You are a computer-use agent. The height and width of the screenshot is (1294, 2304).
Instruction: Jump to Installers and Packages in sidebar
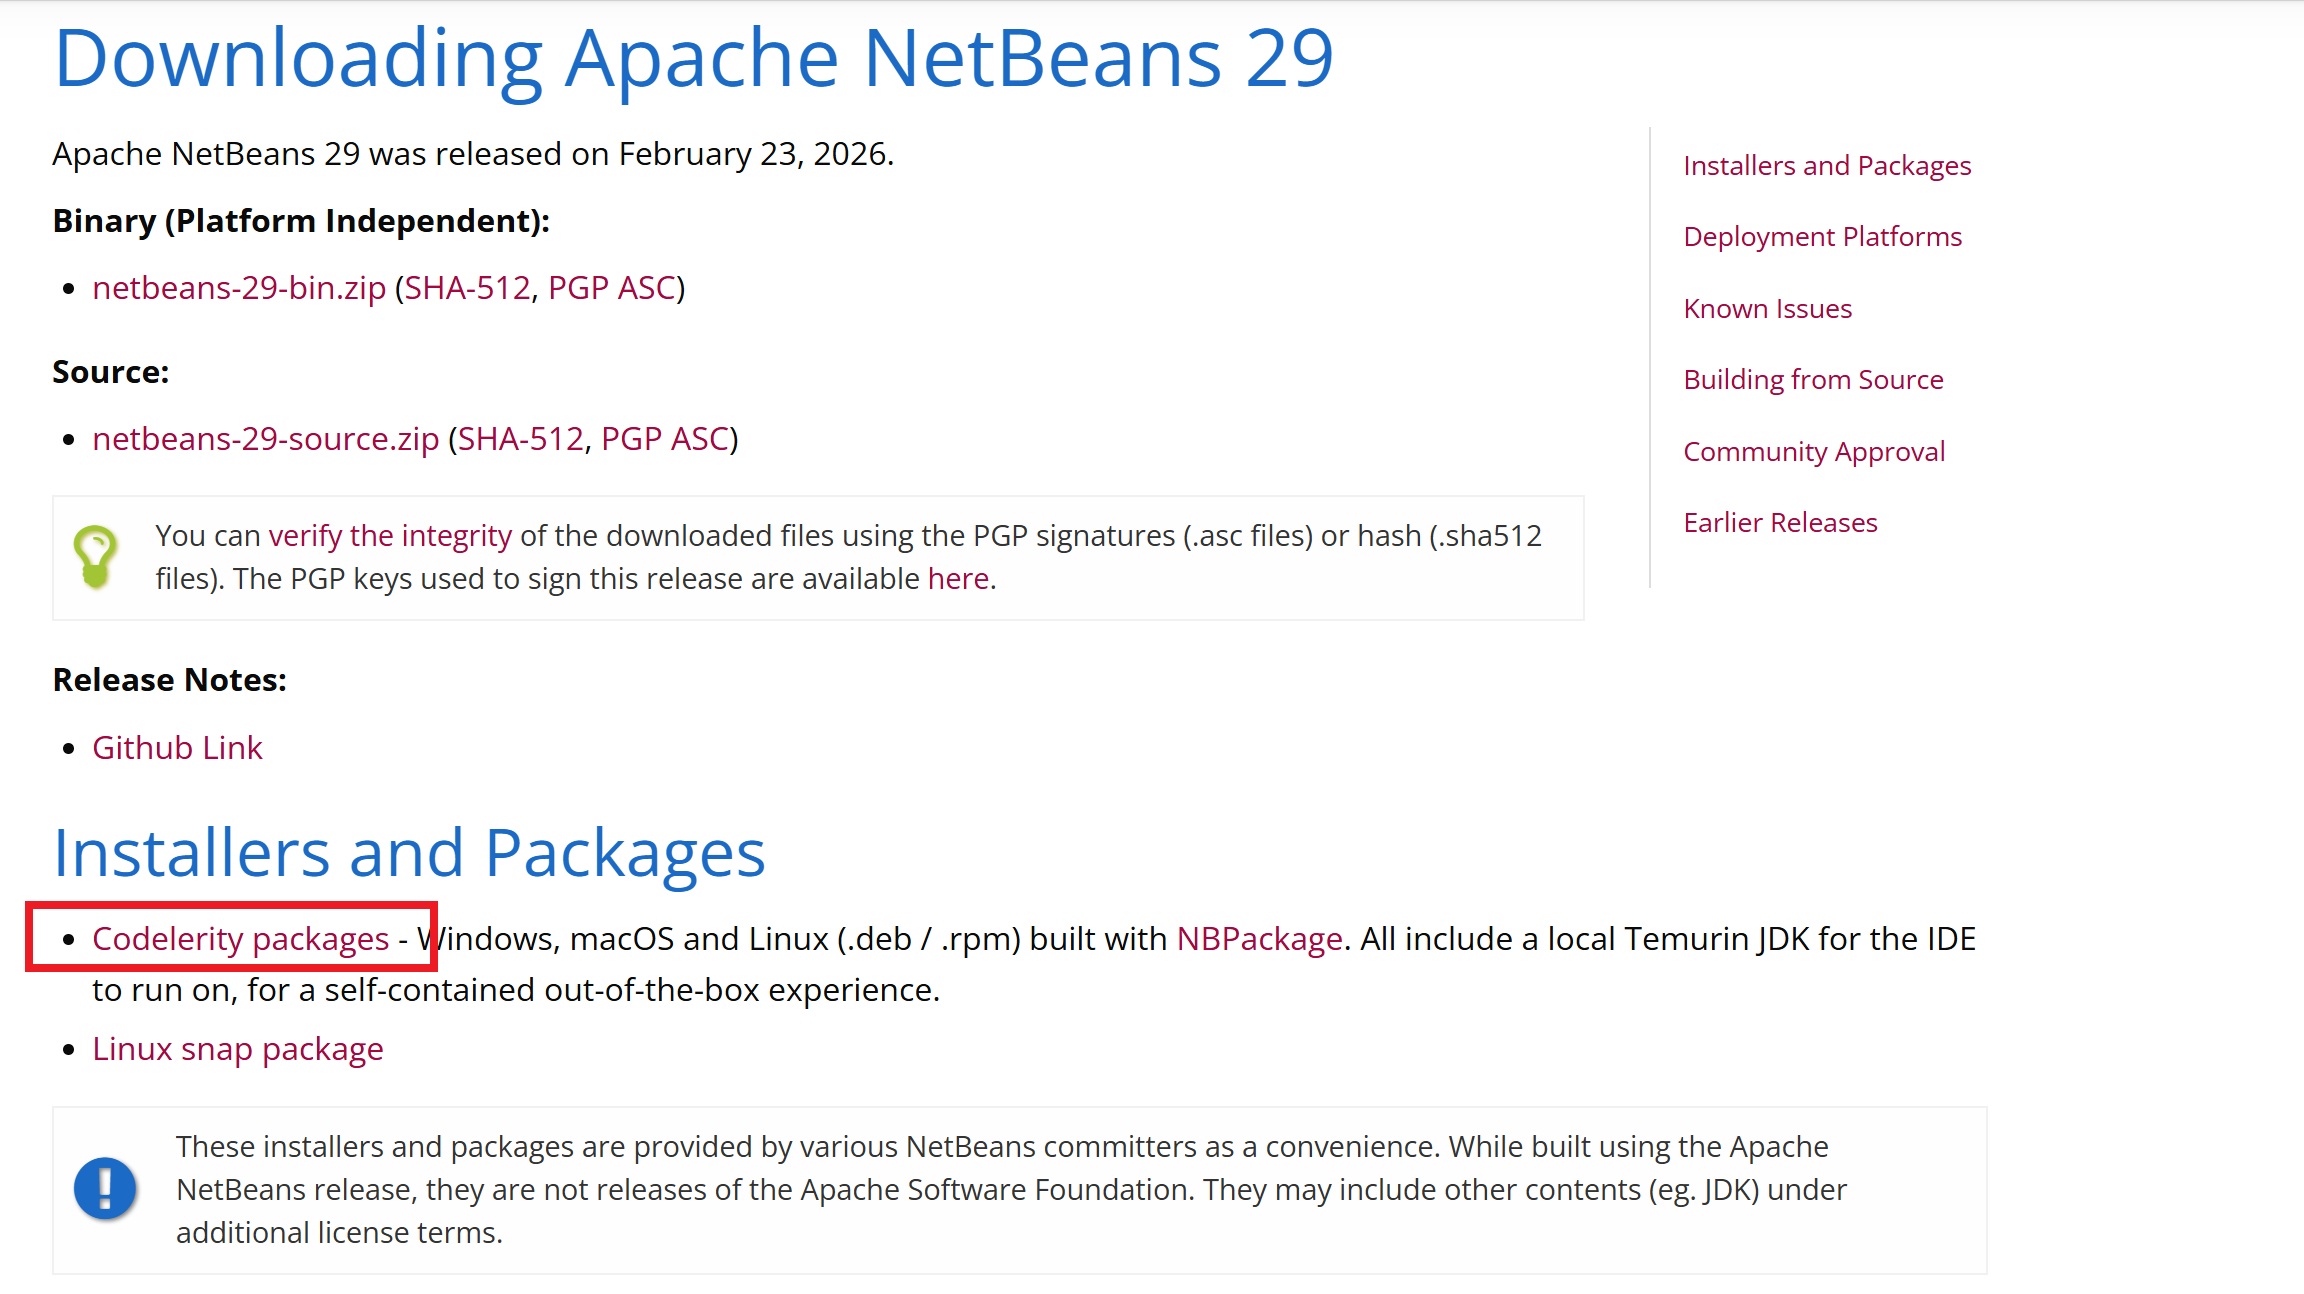tap(1827, 166)
